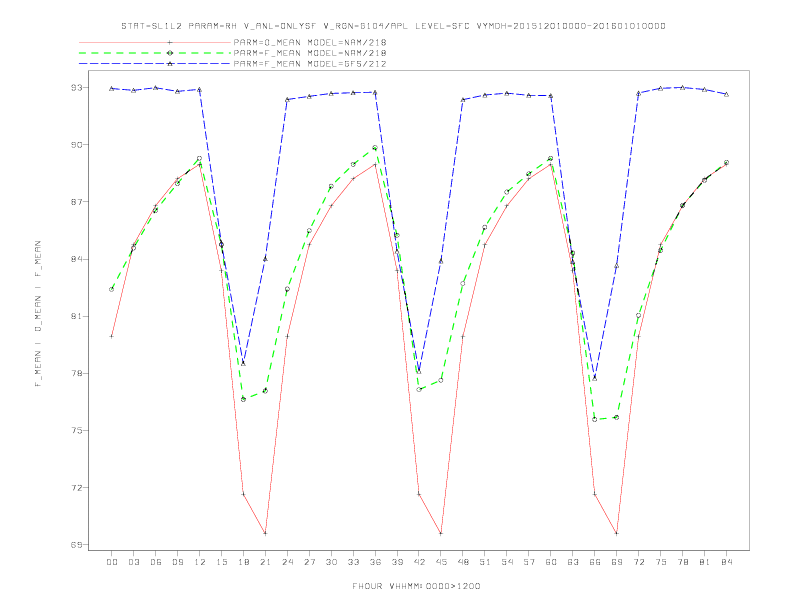
Task: Click x-axis tick label 78
Action: click(683, 562)
